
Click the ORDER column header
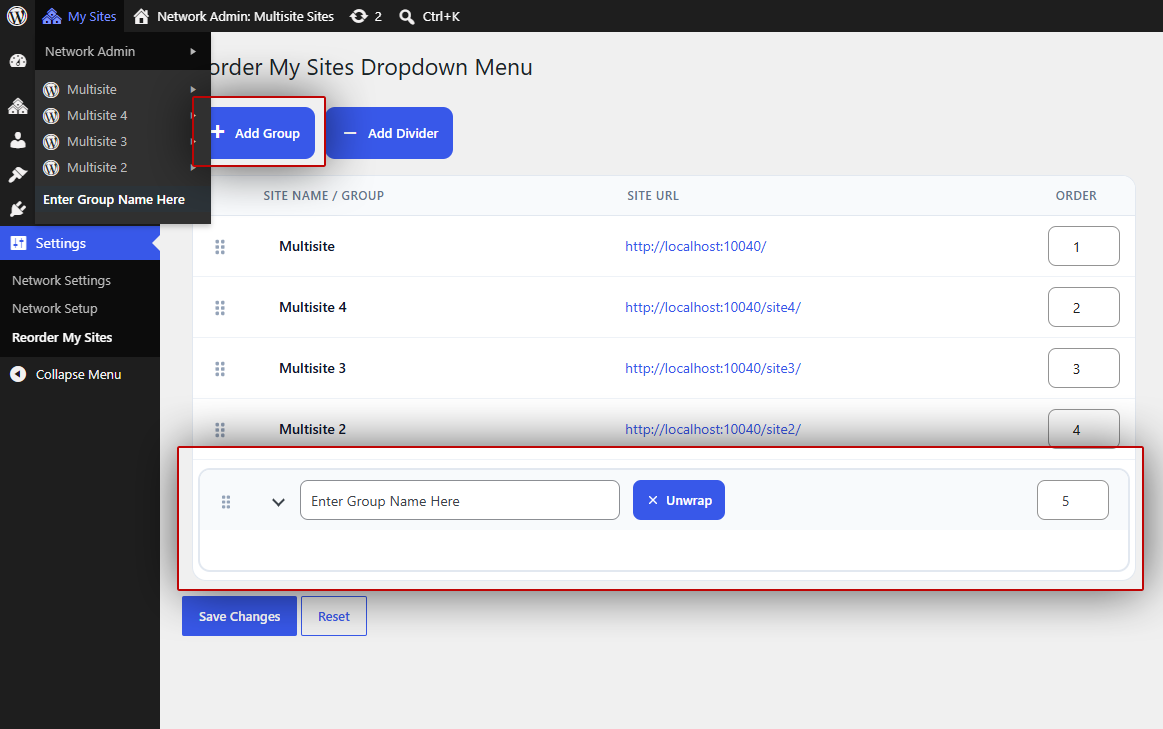click(1076, 196)
